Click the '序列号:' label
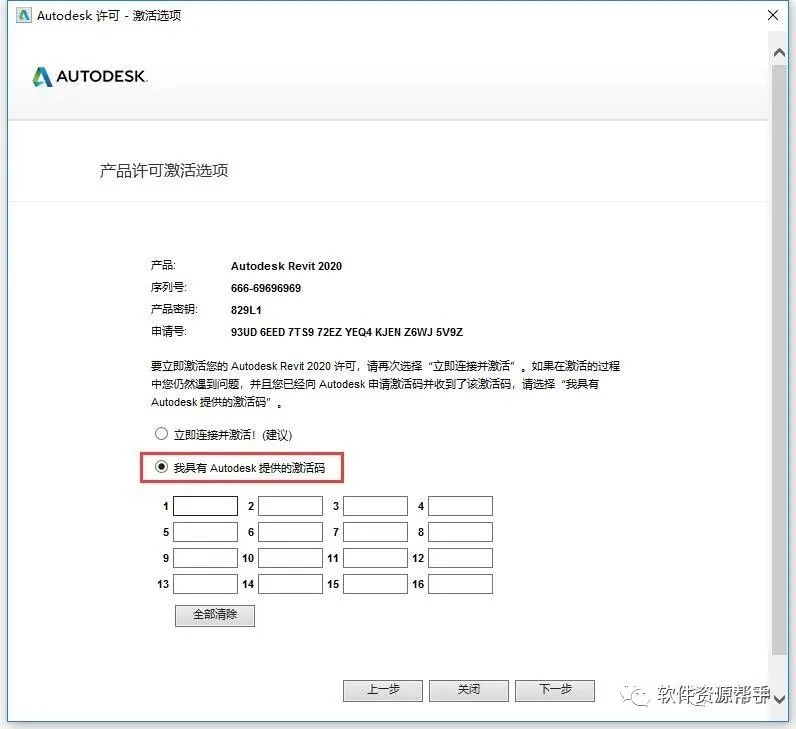796x729 pixels. tap(169, 287)
